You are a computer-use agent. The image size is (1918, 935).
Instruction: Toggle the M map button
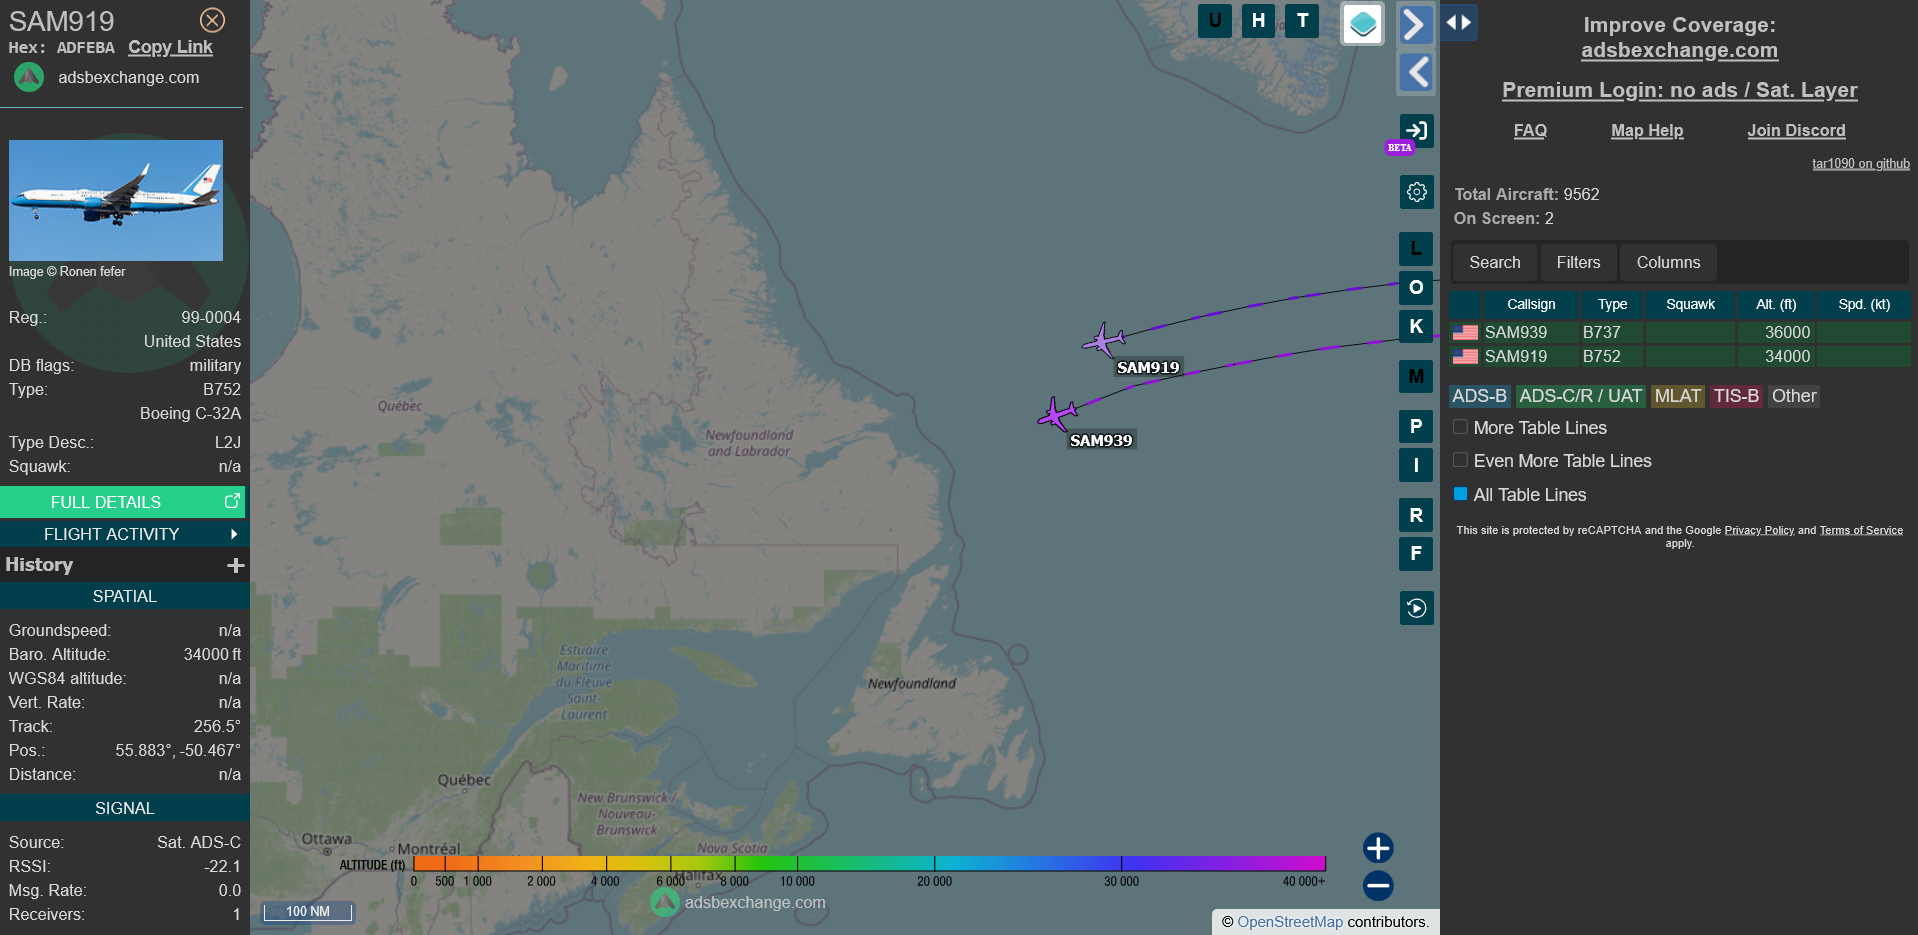(x=1416, y=376)
